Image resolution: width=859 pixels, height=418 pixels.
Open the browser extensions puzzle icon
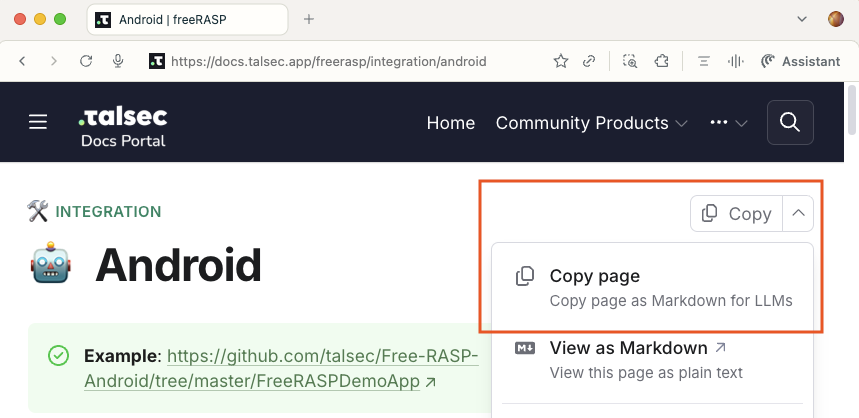coord(661,61)
